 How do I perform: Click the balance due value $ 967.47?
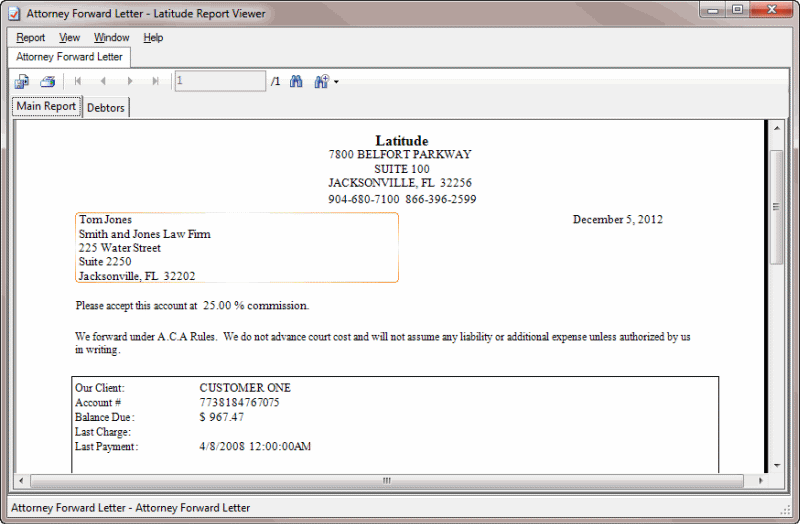(x=221, y=417)
